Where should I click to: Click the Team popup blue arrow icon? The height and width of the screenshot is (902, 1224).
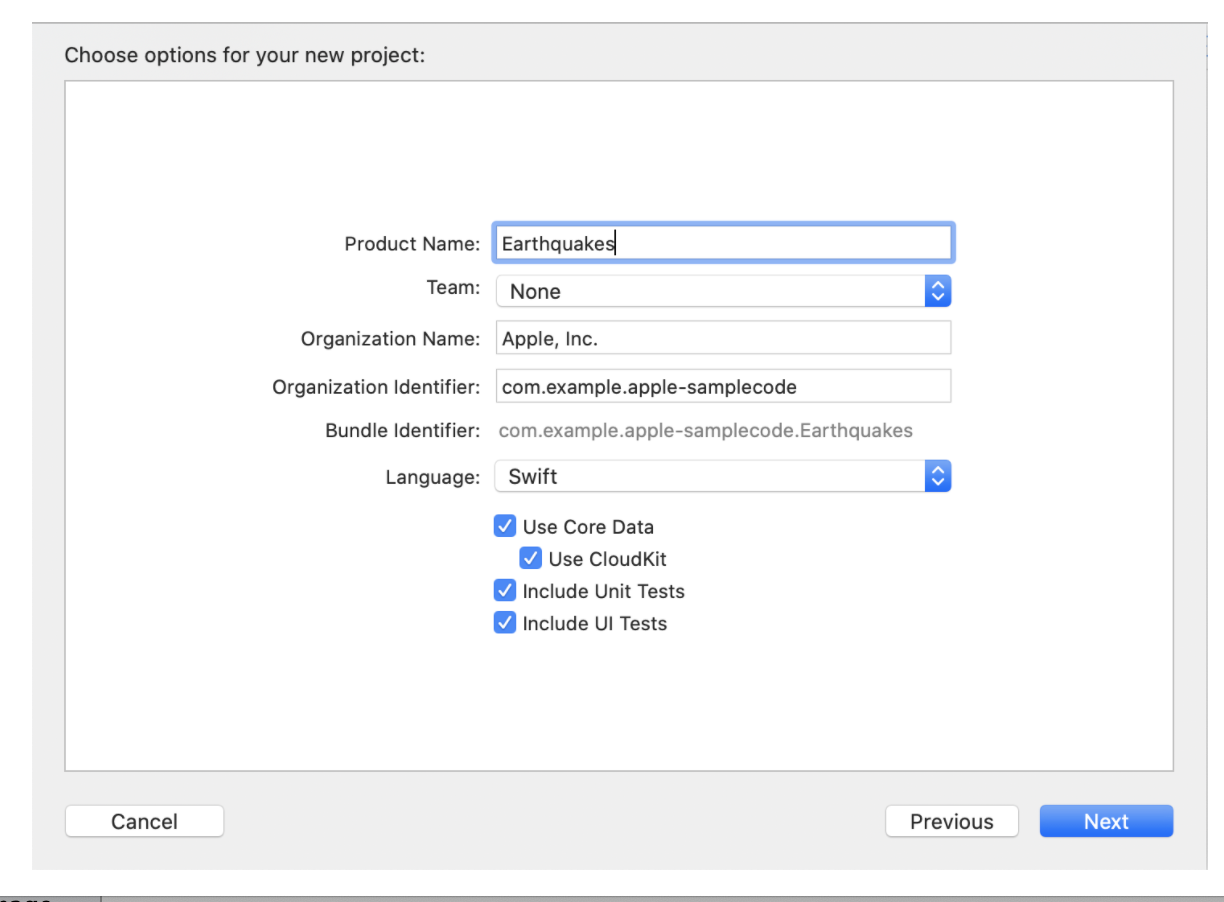[937, 291]
